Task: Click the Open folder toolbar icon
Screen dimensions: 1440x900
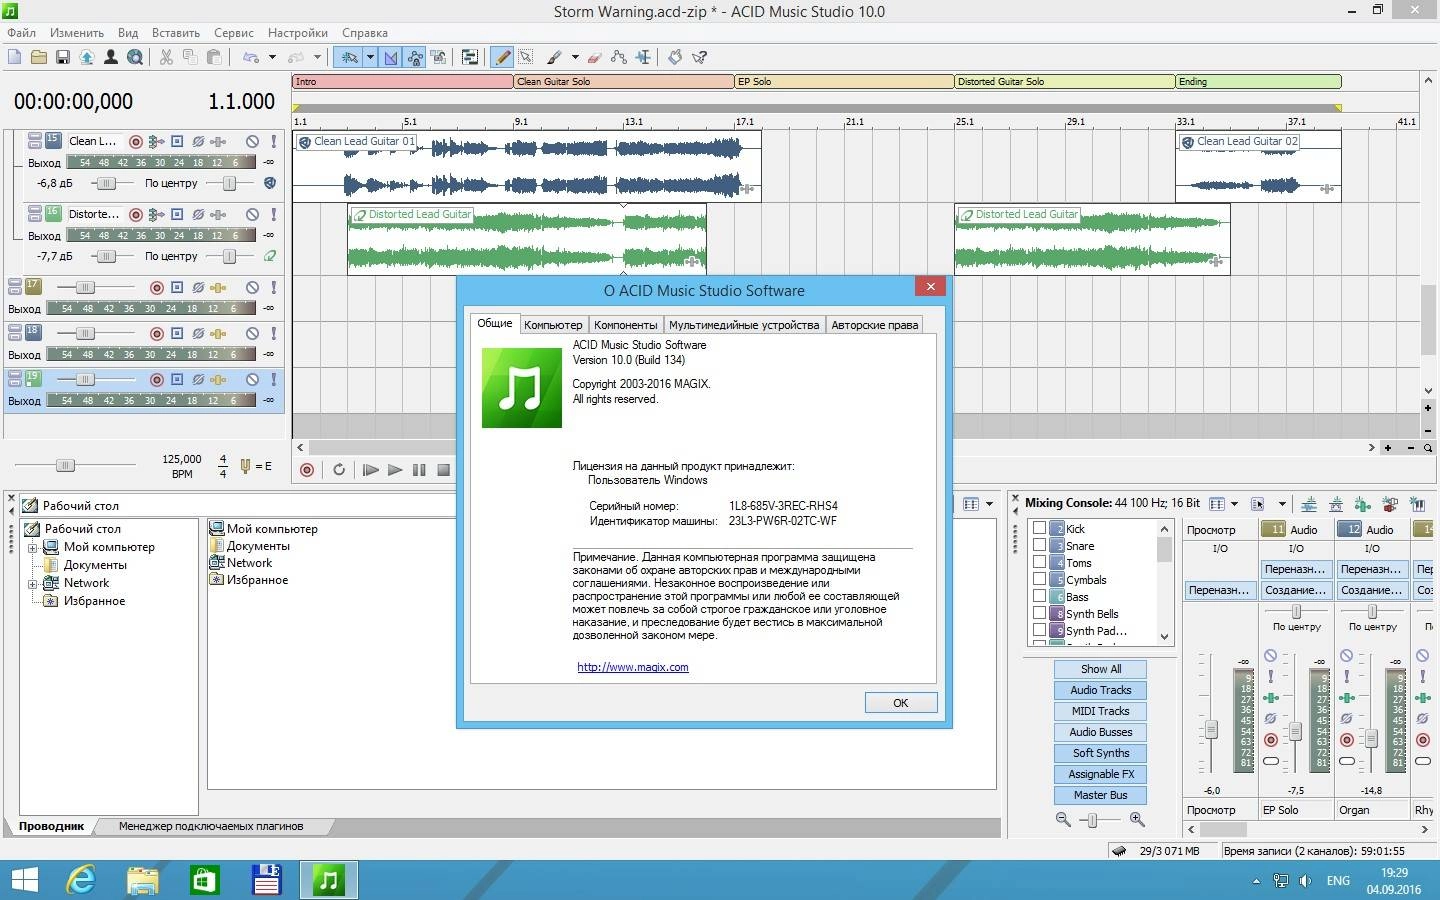Action: 38,57
